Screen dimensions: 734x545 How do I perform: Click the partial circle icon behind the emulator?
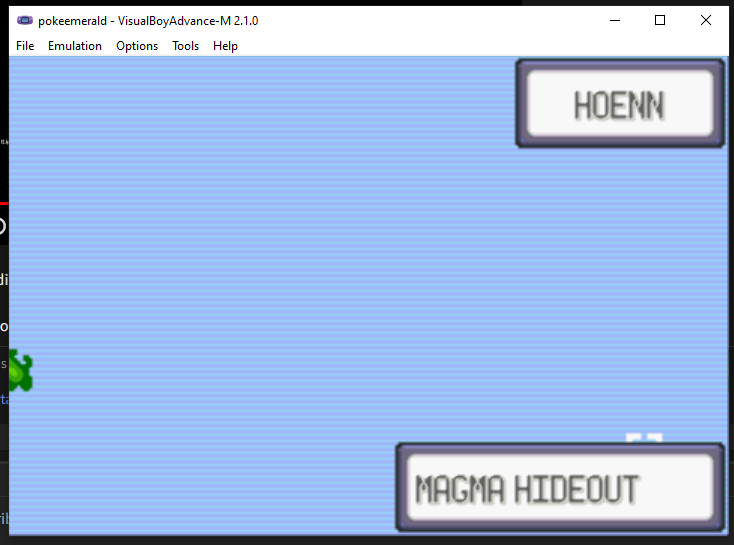[x=3, y=226]
